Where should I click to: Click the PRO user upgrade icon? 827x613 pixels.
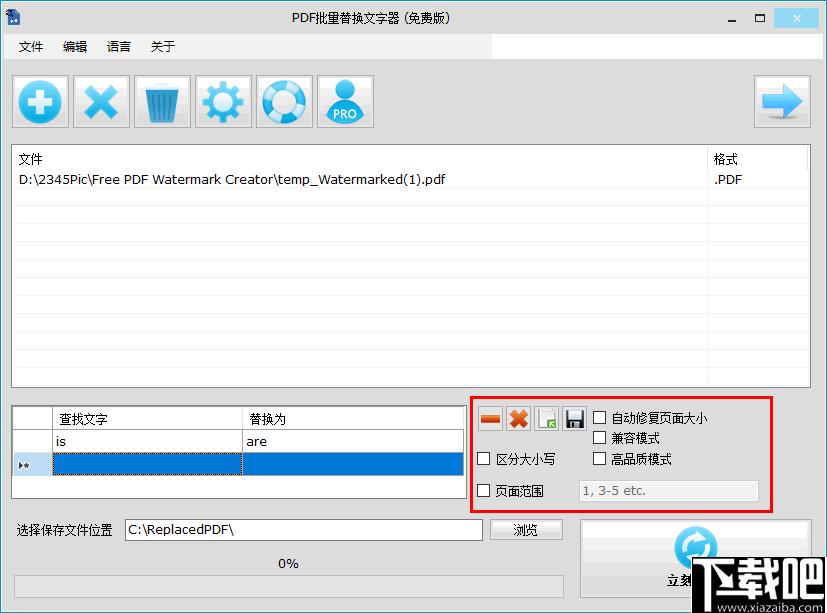coord(345,102)
